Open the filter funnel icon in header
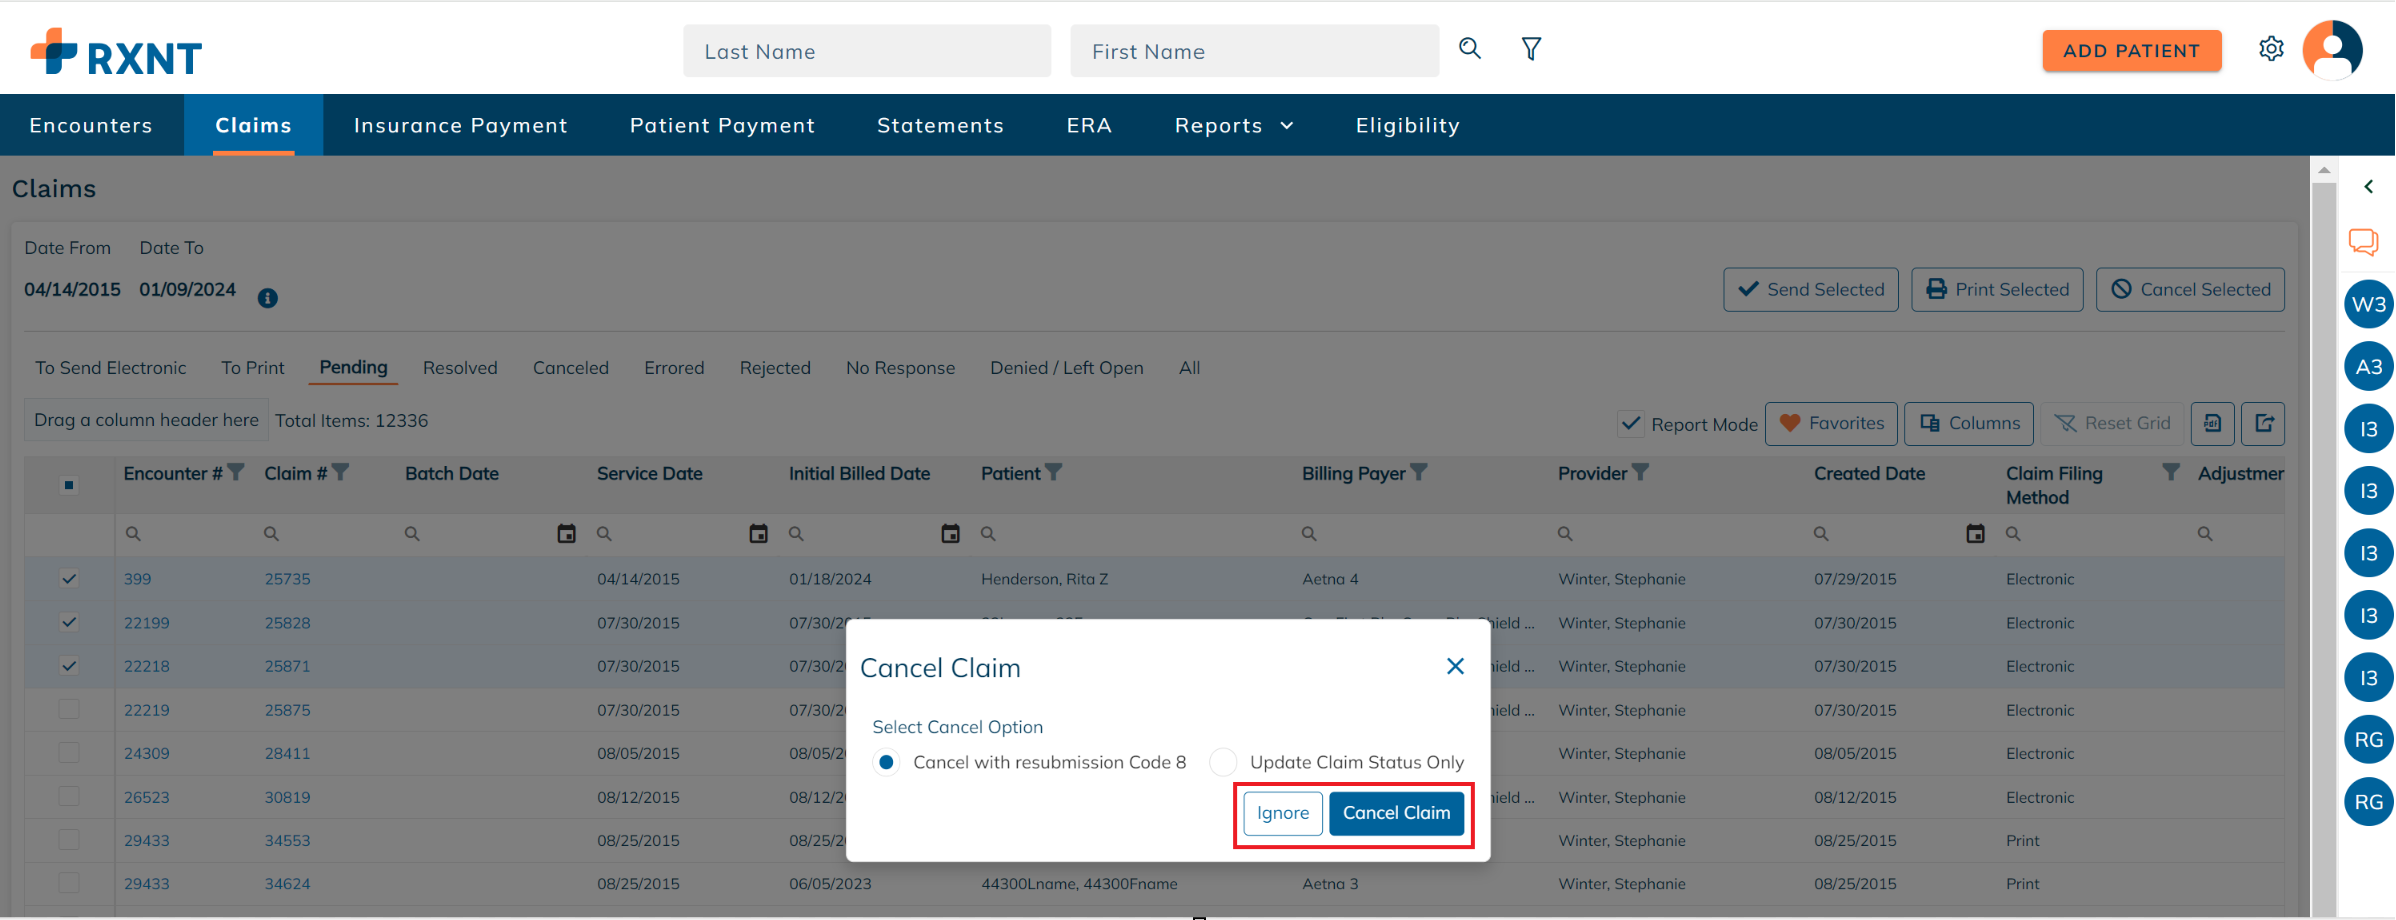This screenshot has width=2396, height=920. (1531, 49)
